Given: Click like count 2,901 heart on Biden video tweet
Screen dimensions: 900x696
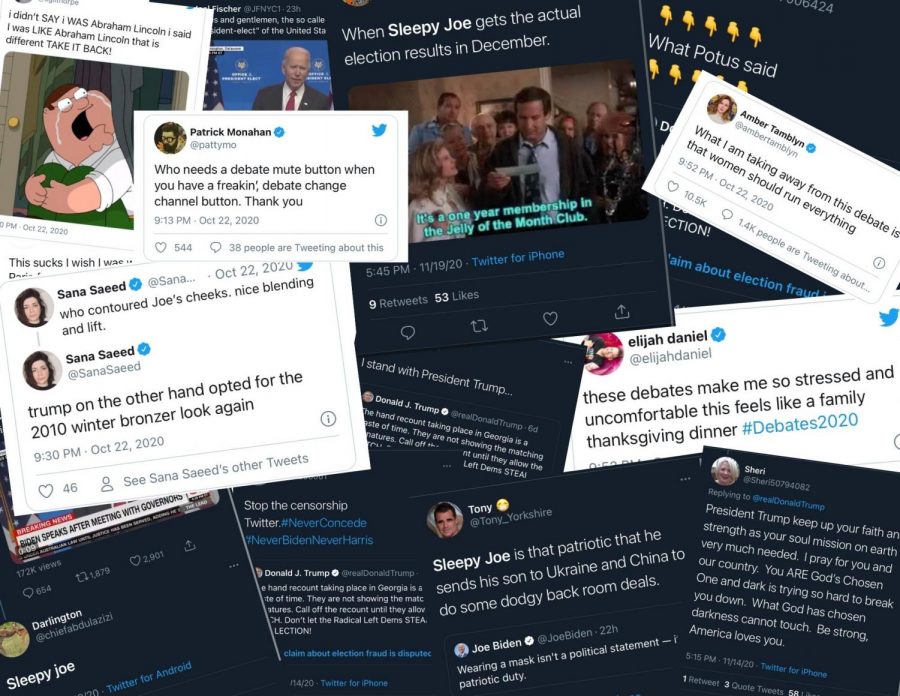Looking at the screenshot, I should [x=134, y=561].
